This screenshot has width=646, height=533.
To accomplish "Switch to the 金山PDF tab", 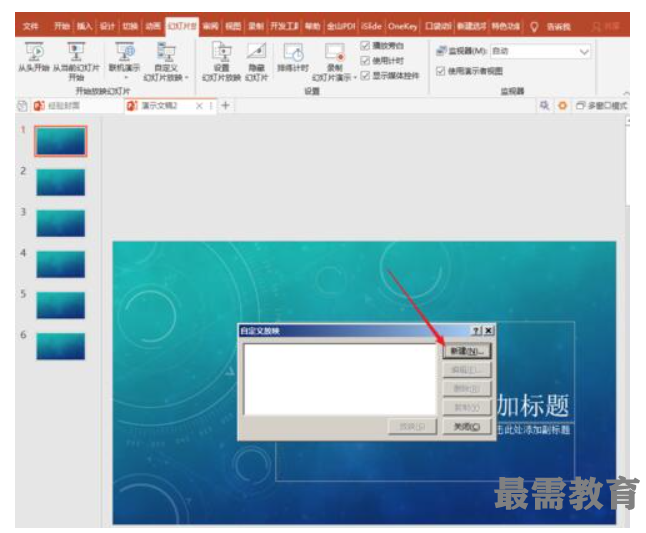I will [341, 26].
